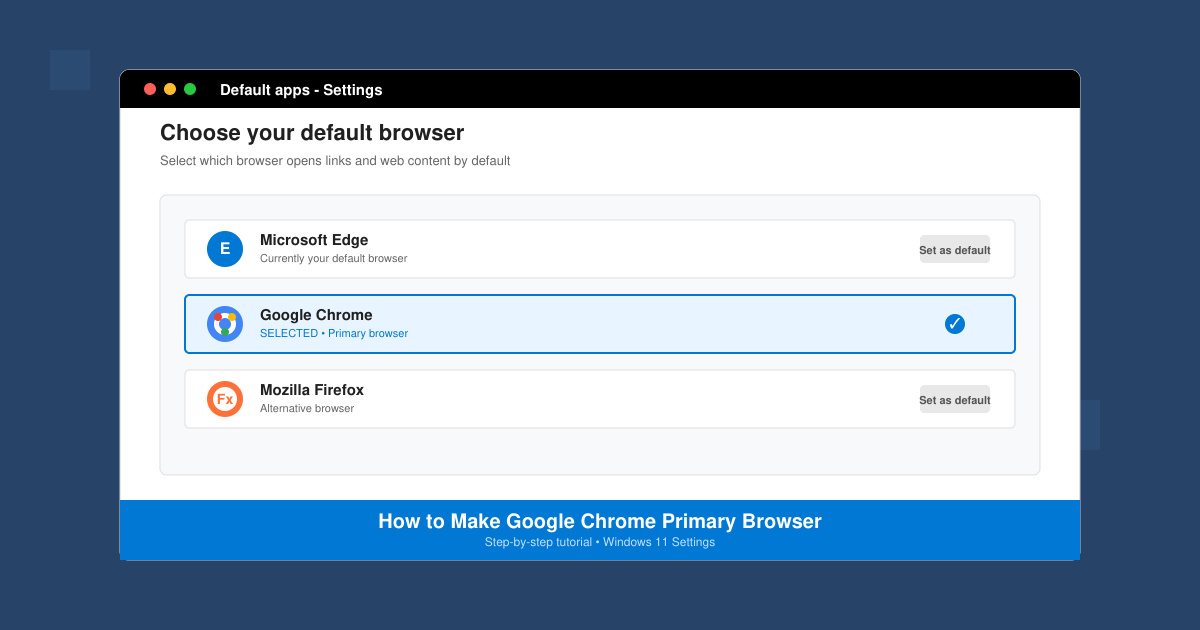1200x630 pixels.
Task: Click the Mozilla Firefox Fx icon
Action: [225, 399]
